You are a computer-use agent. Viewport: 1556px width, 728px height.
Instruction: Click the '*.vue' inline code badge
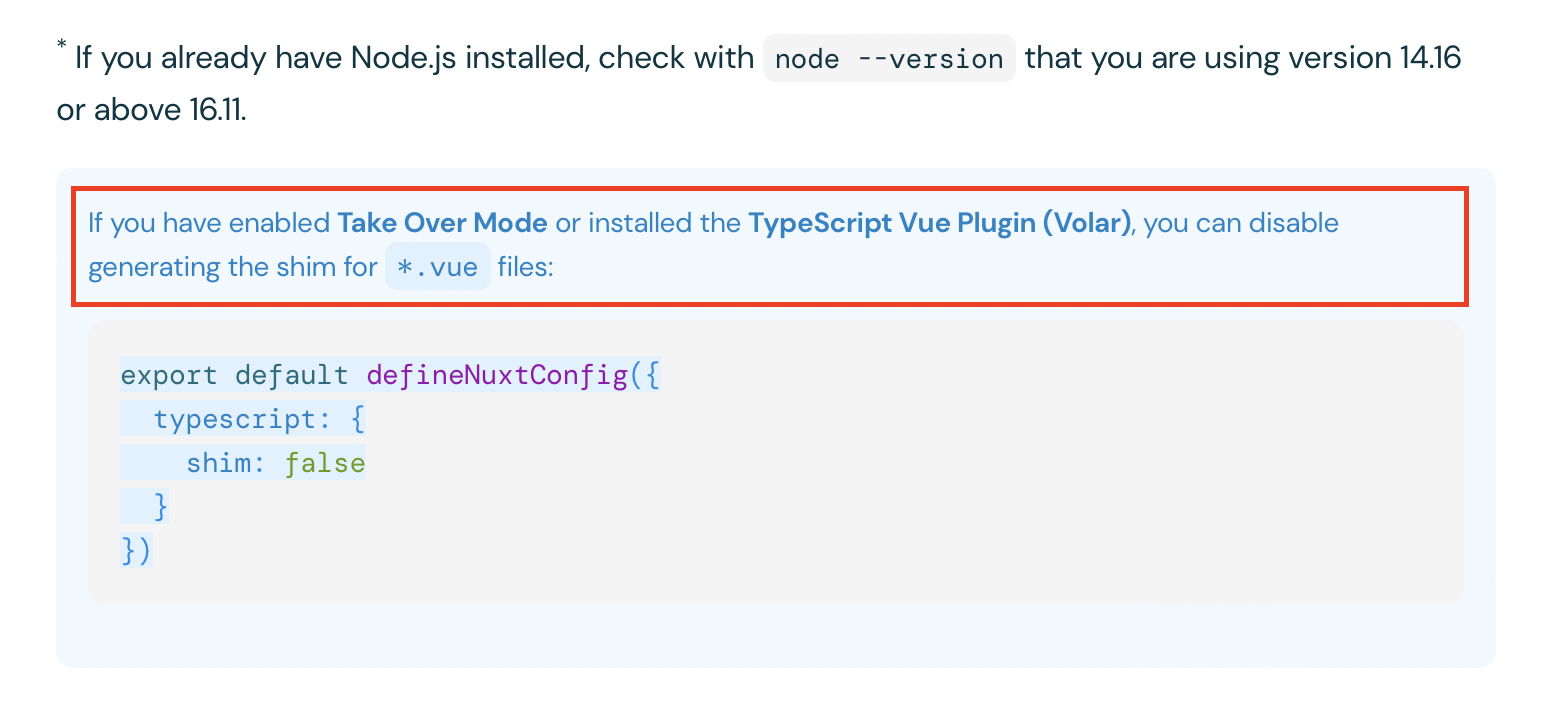(438, 267)
